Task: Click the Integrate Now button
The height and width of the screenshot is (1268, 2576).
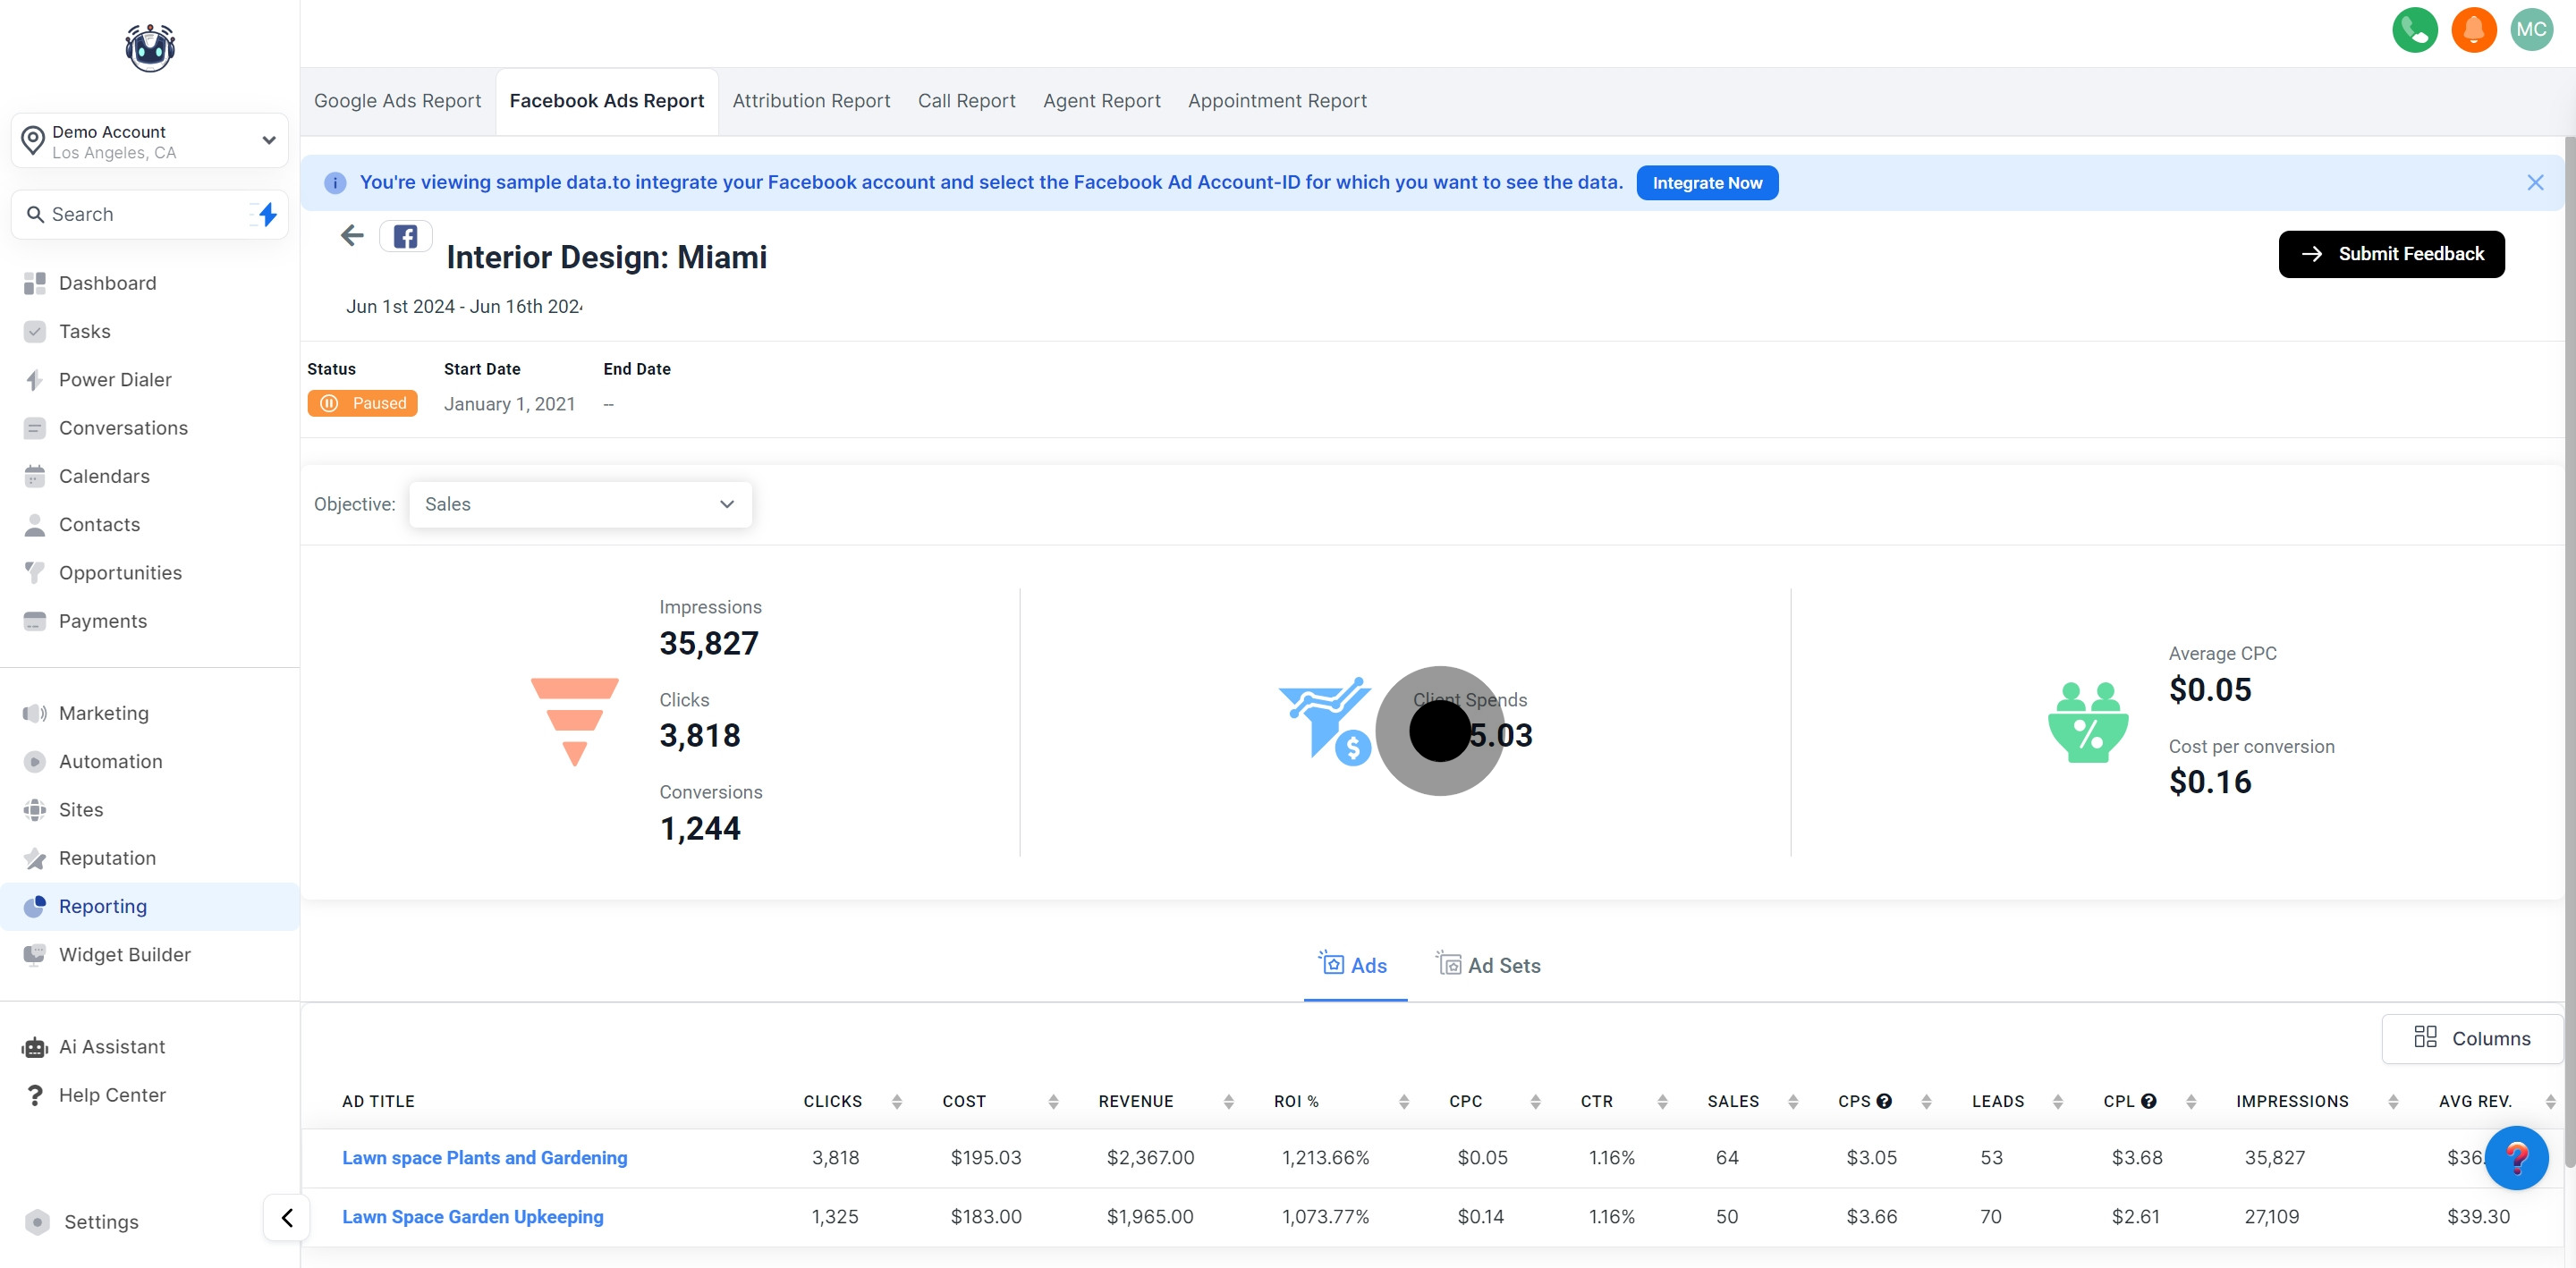Action: pyautogui.click(x=1707, y=183)
